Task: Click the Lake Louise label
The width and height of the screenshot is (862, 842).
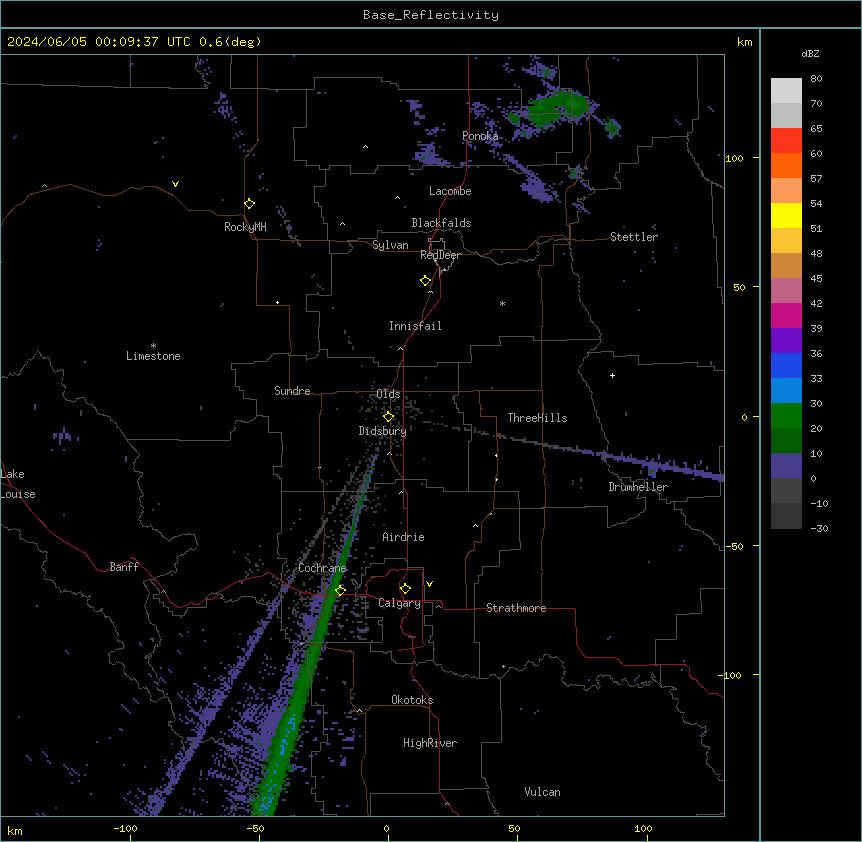Action: coord(18,484)
